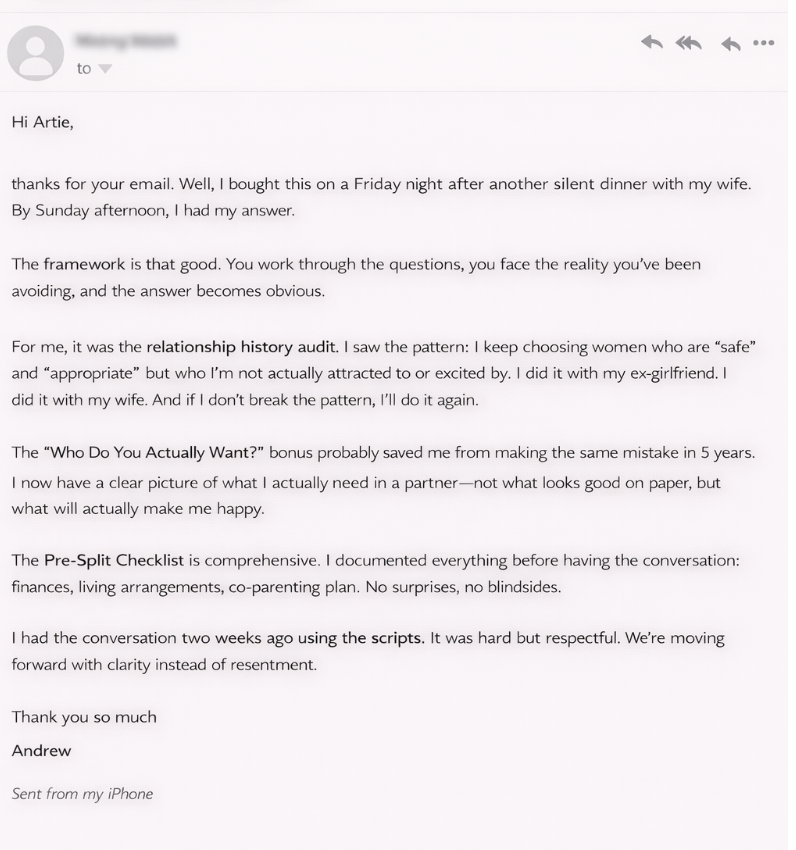Click the single-arrow Reply icon
796x850 pixels.
[x=652, y=42]
